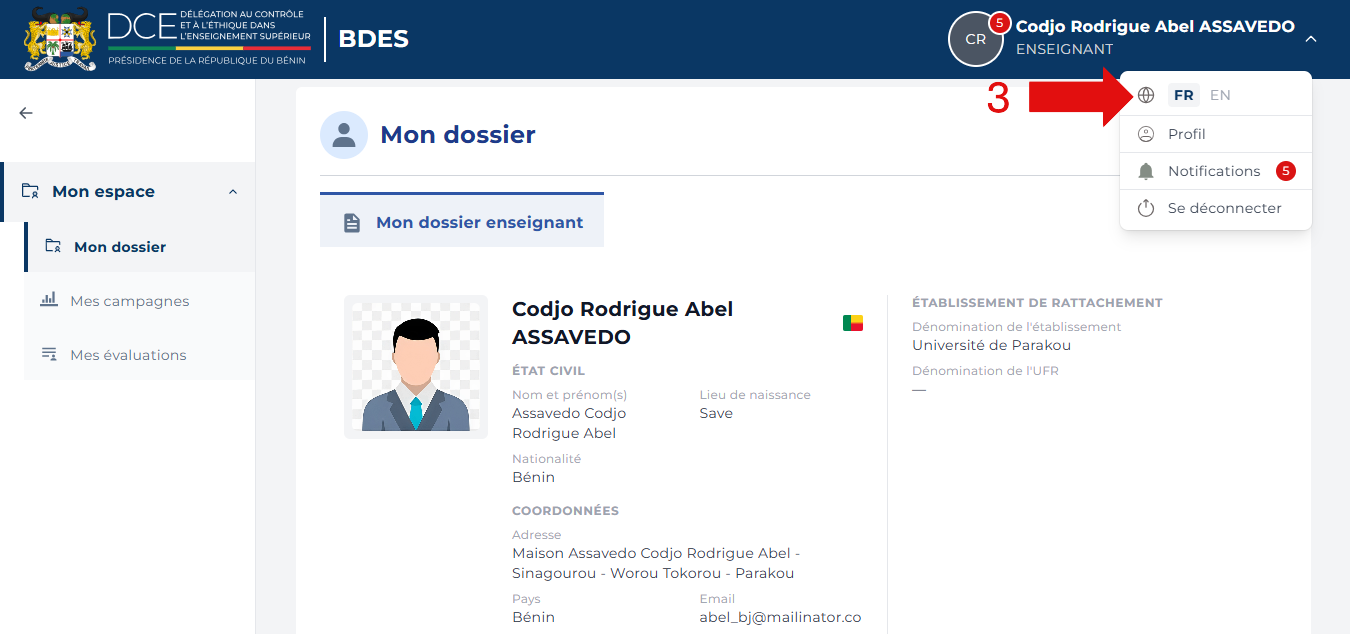The width and height of the screenshot is (1350, 634).
Task: Switch language to FR
Action: (x=1183, y=95)
